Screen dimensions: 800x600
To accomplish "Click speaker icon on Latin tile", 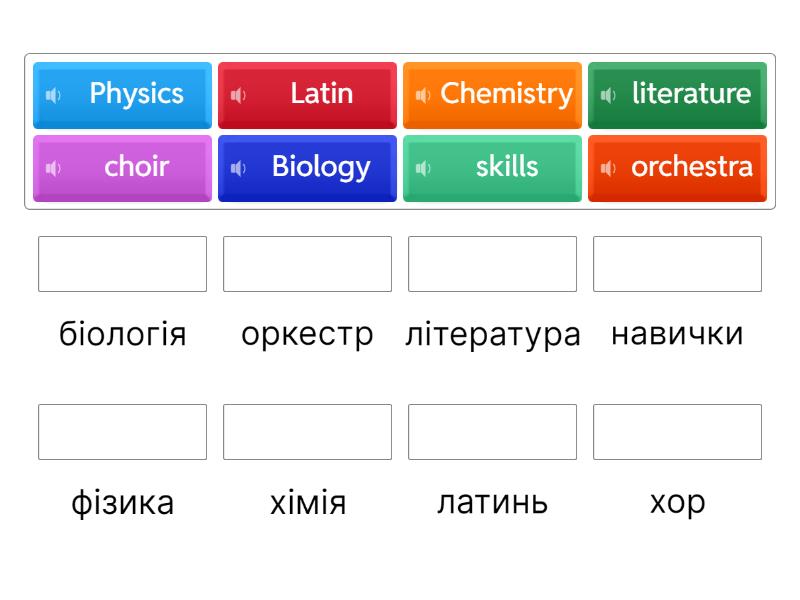I will point(238,95).
